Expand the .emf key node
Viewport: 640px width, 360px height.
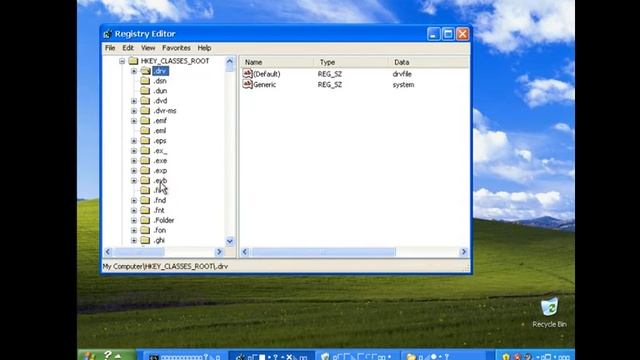tap(134, 120)
